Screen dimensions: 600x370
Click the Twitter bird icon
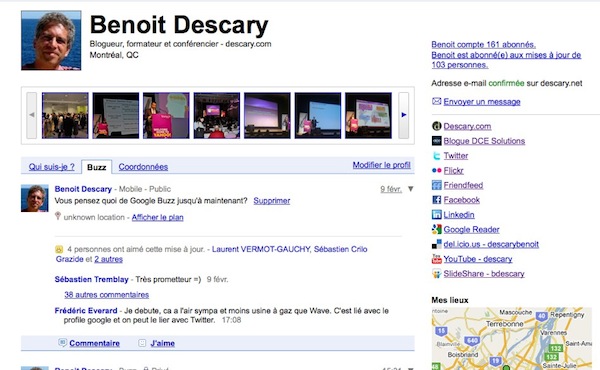[437, 156]
